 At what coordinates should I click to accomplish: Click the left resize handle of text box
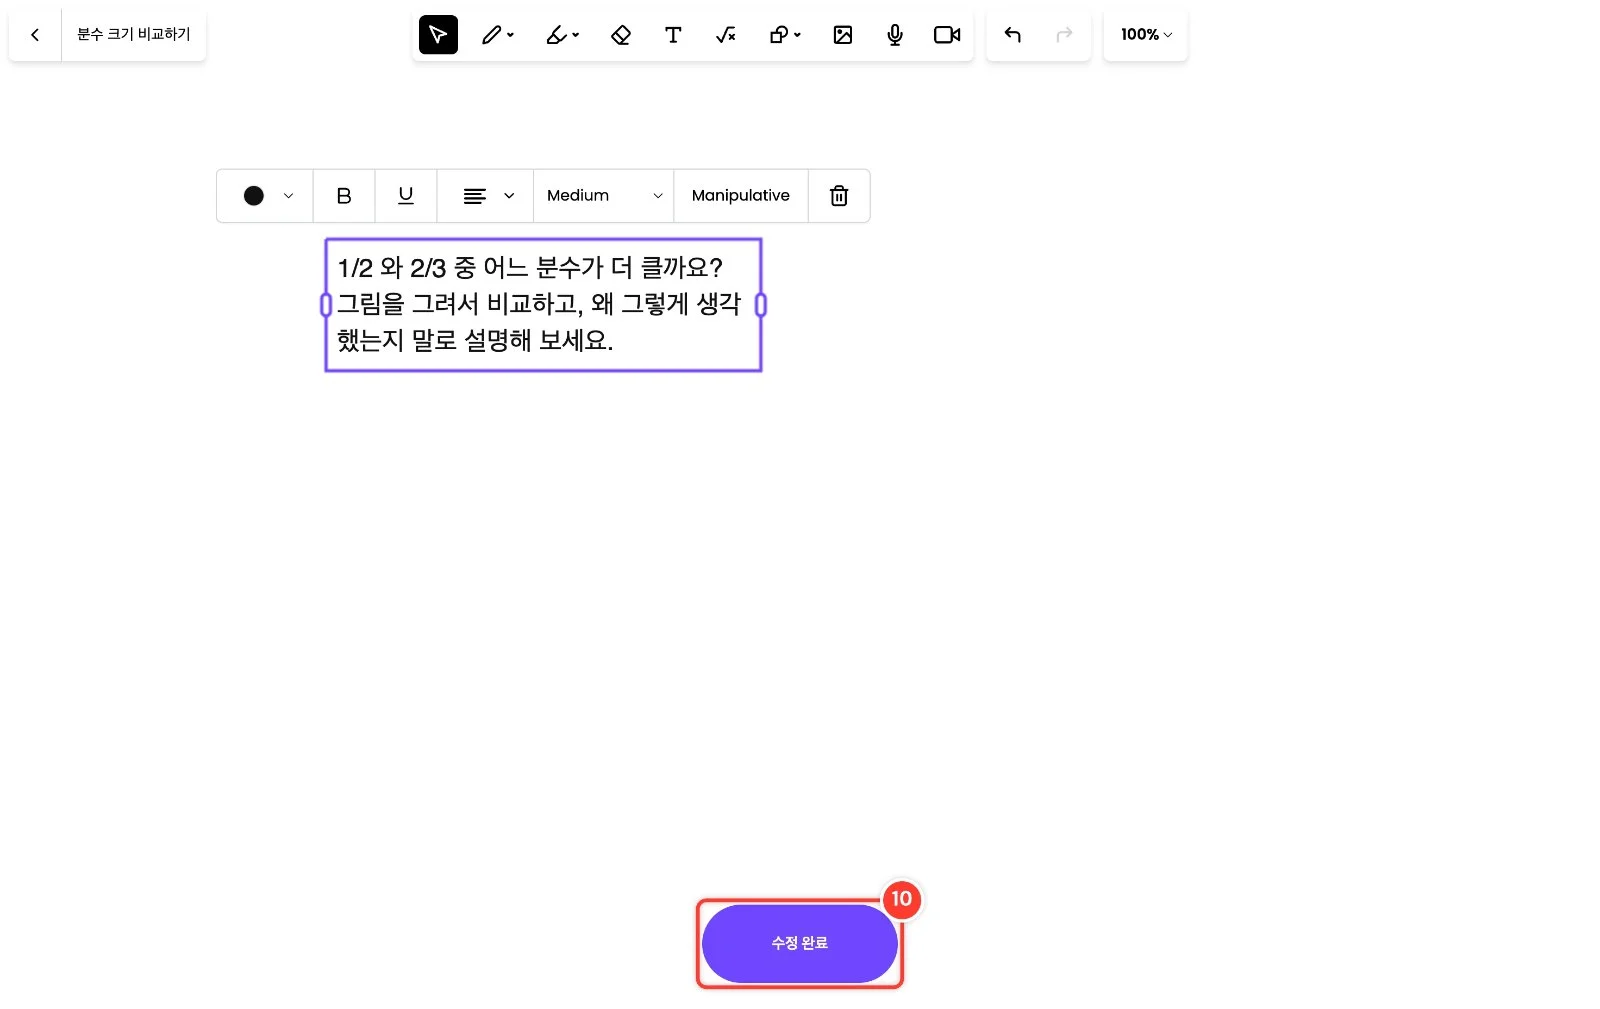326,305
